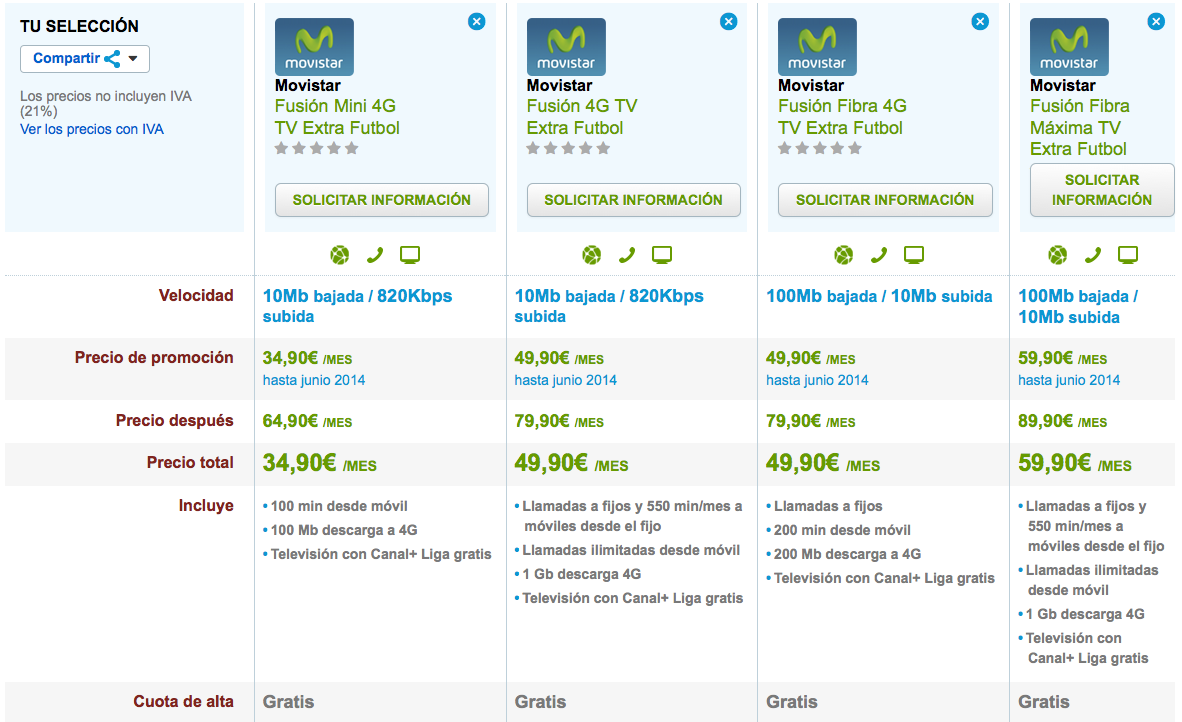Viewport: 1182px width, 722px height.
Task: Click TV icon under Fusión Fibra Máxima
Action: (x=1128, y=255)
